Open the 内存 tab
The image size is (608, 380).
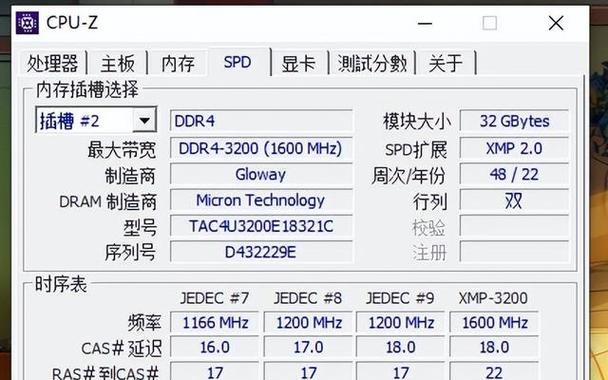[x=178, y=63]
